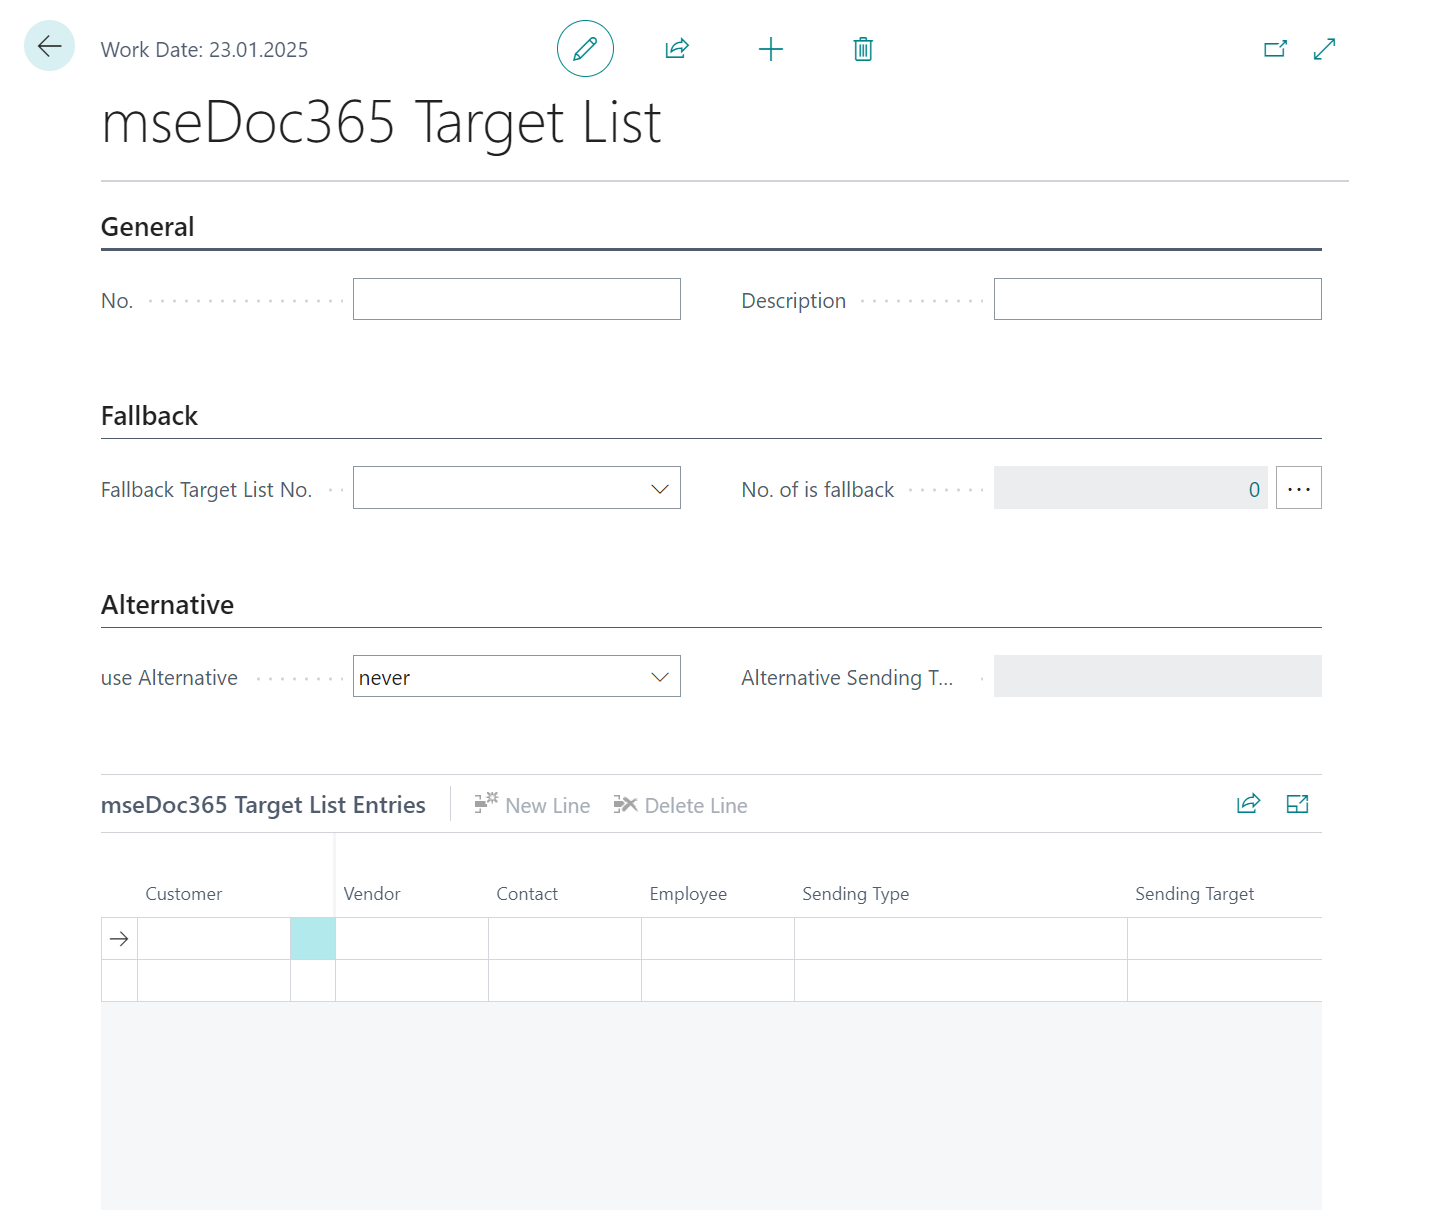Click New Line in the entries toolbar
The height and width of the screenshot is (1210, 1445).
[532, 805]
